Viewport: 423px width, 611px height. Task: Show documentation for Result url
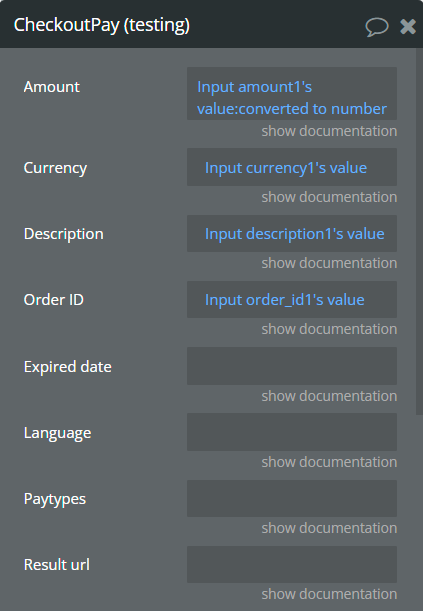click(329, 594)
